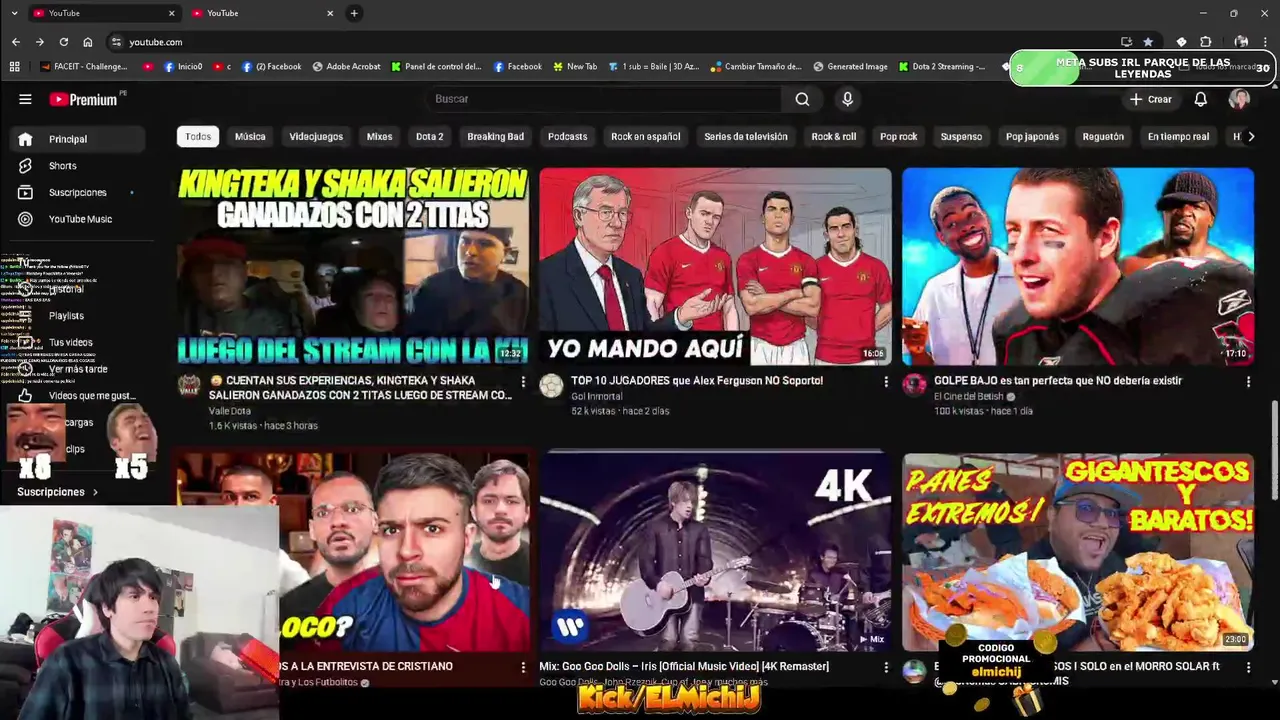Open the KINGTEKA Y SHAKA video options menu
The image size is (1280, 720).
522,382
